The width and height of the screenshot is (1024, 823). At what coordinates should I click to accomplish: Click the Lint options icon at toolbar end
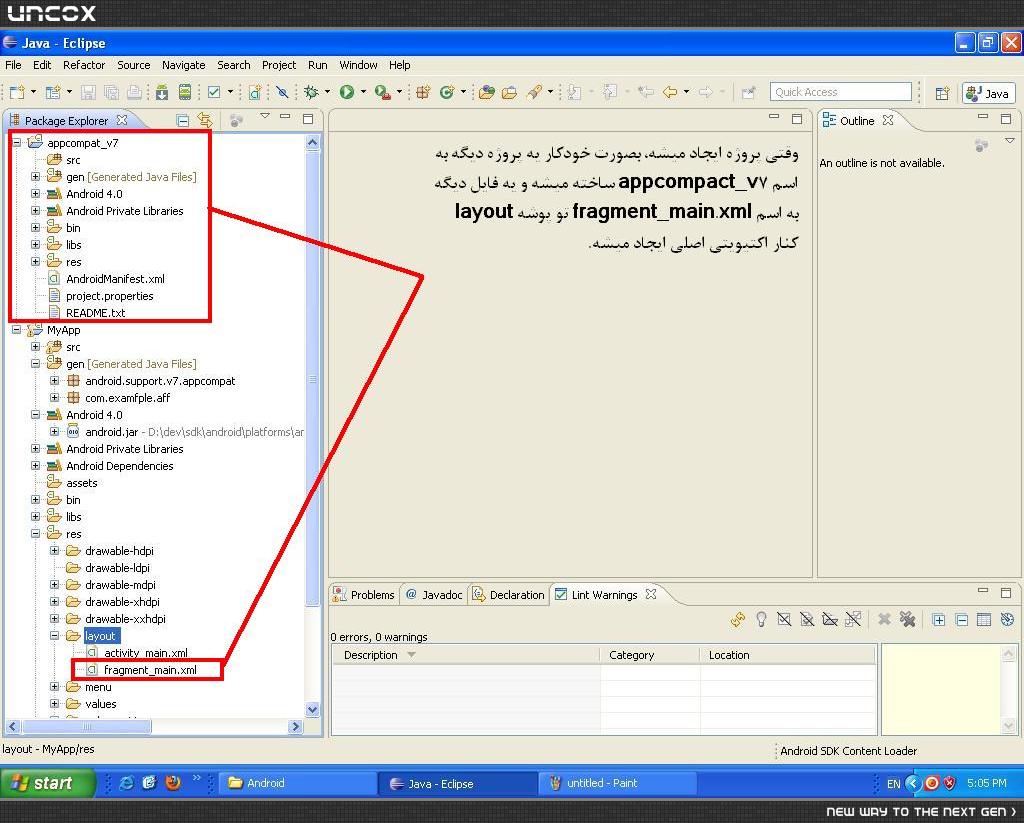coord(1007,619)
